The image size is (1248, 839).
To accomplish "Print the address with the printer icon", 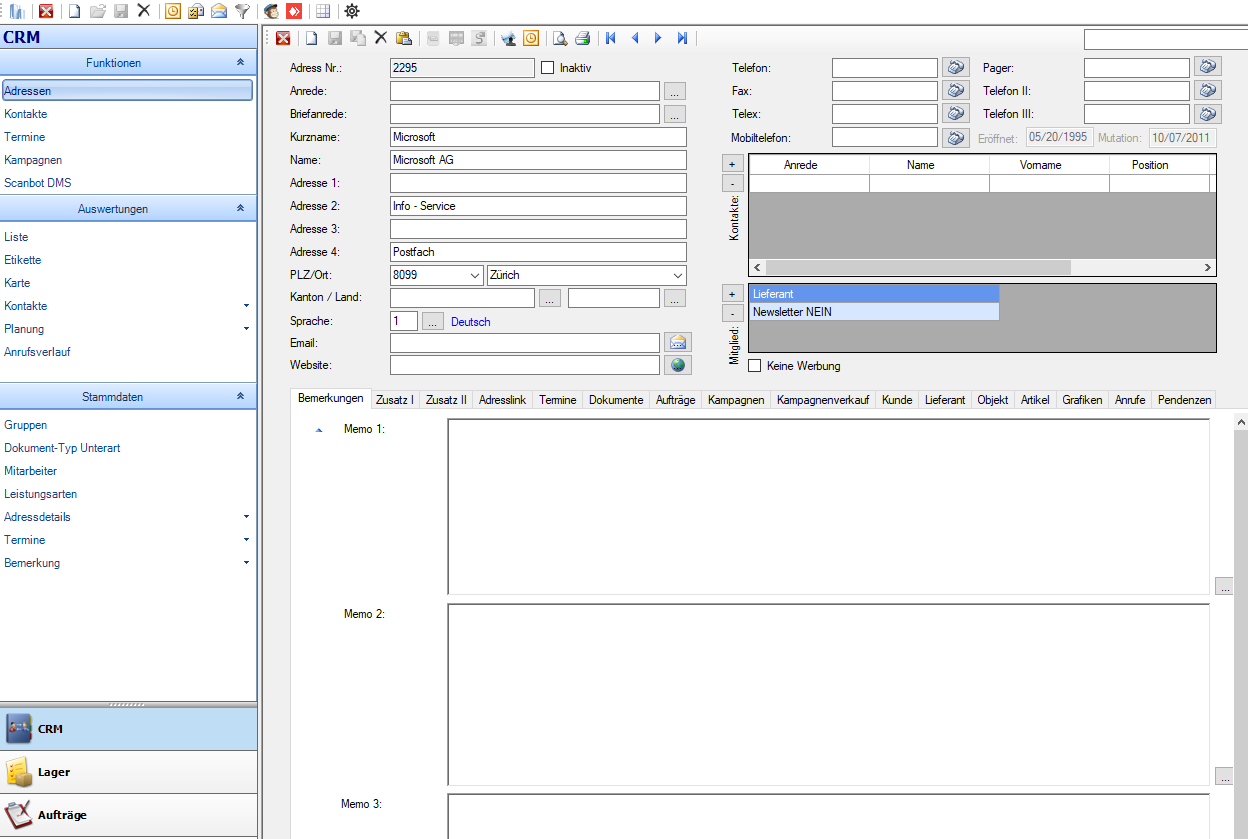I will (x=582, y=38).
